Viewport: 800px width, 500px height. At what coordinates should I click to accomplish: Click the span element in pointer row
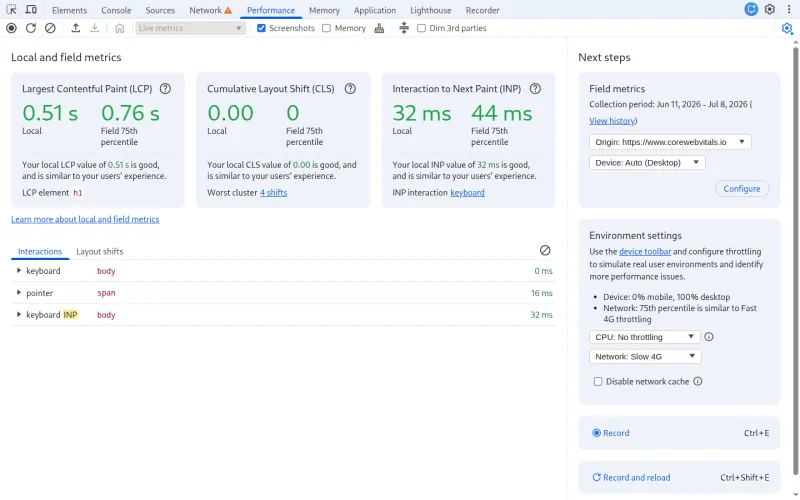pos(106,293)
